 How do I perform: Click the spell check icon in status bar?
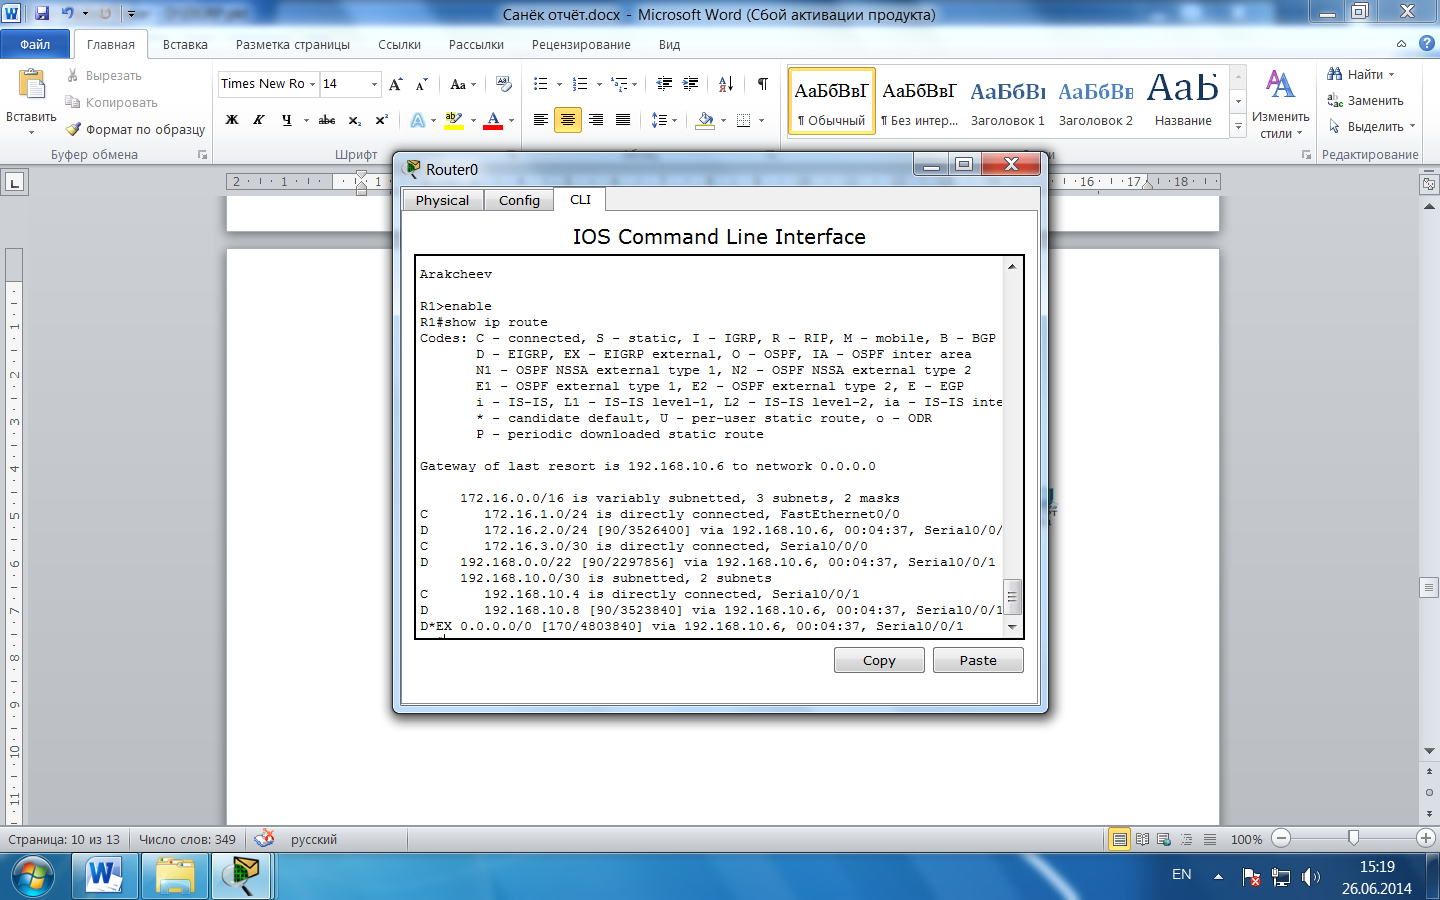(265, 839)
